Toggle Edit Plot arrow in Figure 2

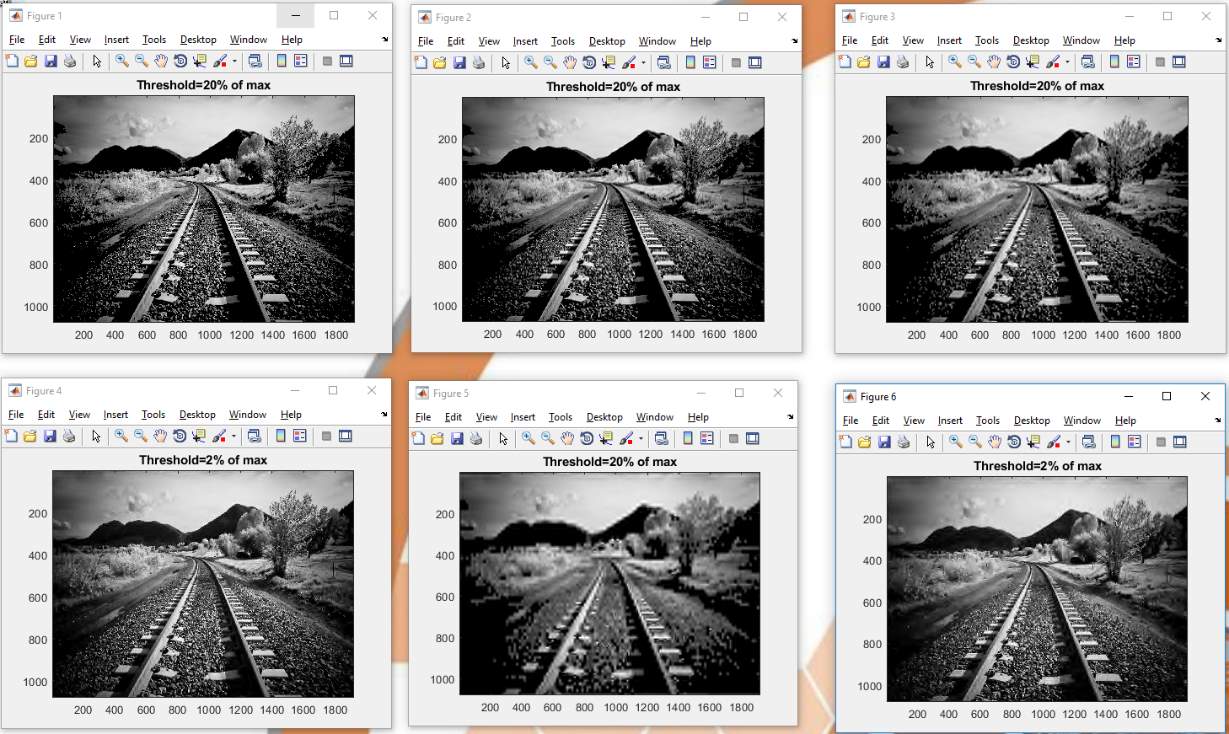[505, 62]
